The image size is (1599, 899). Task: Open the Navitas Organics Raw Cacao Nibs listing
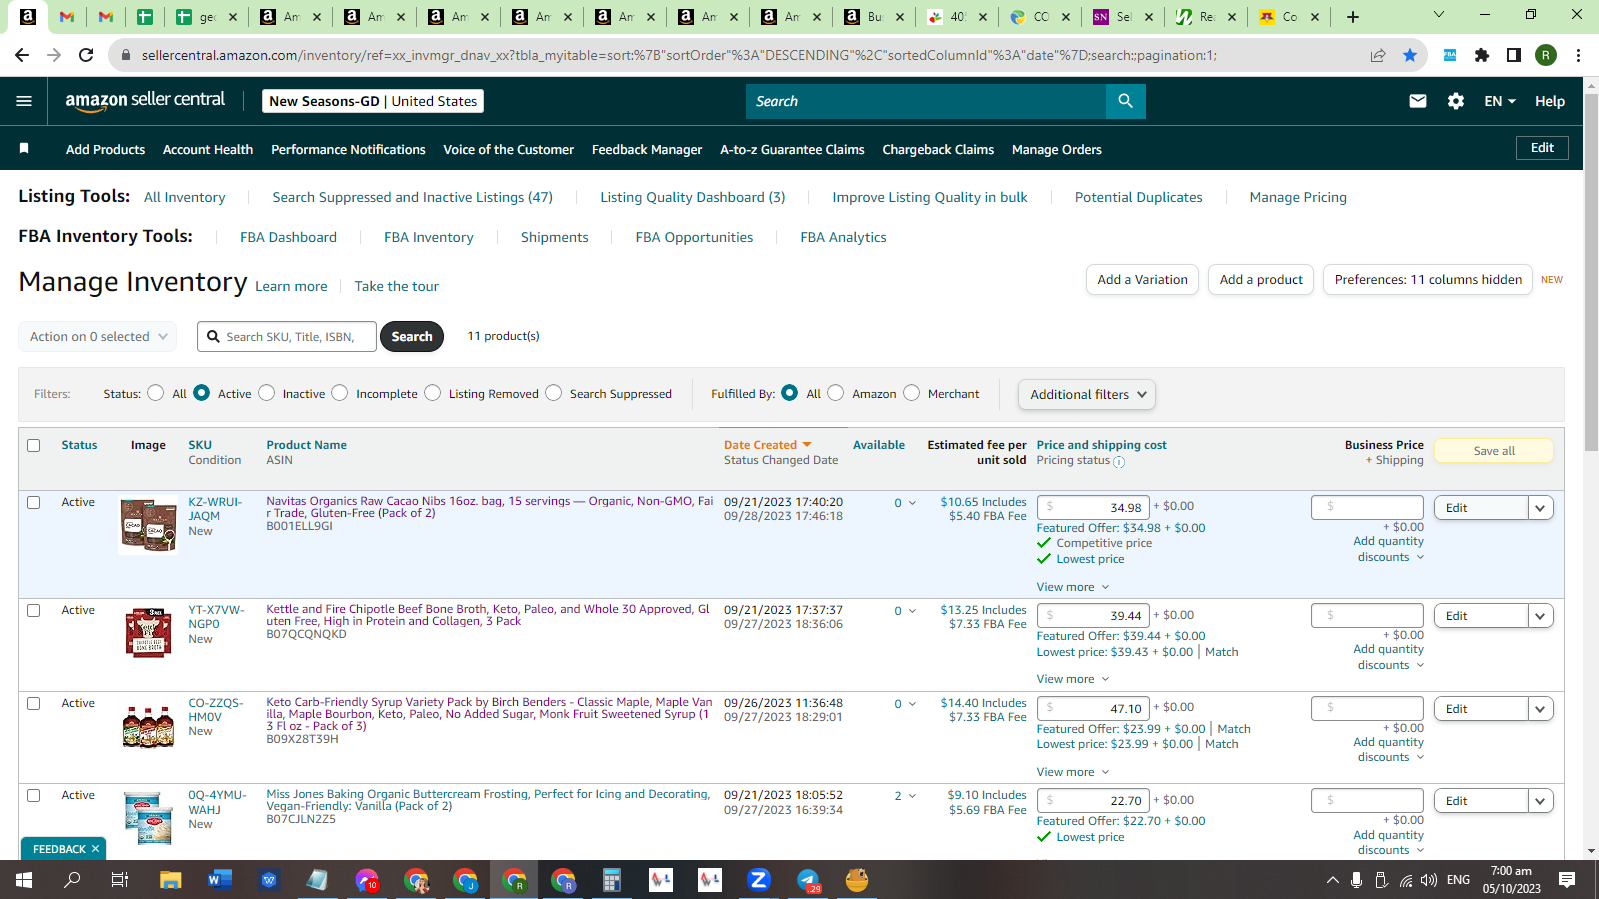(490, 507)
